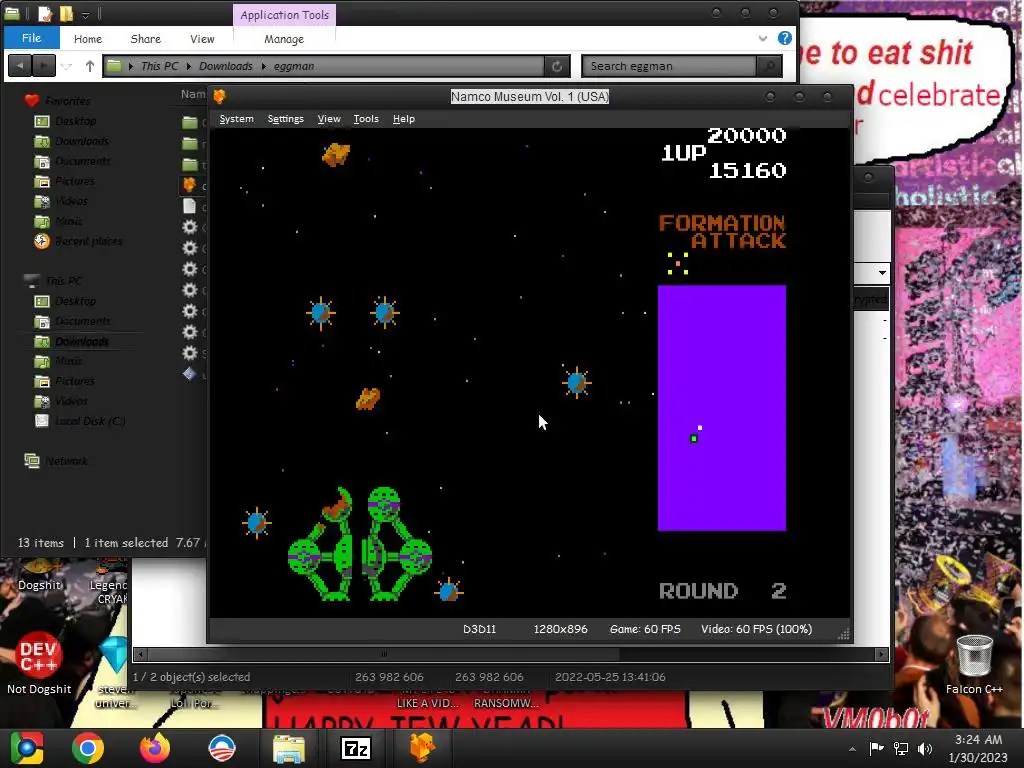Open Documents under Favorites

point(82,161)
